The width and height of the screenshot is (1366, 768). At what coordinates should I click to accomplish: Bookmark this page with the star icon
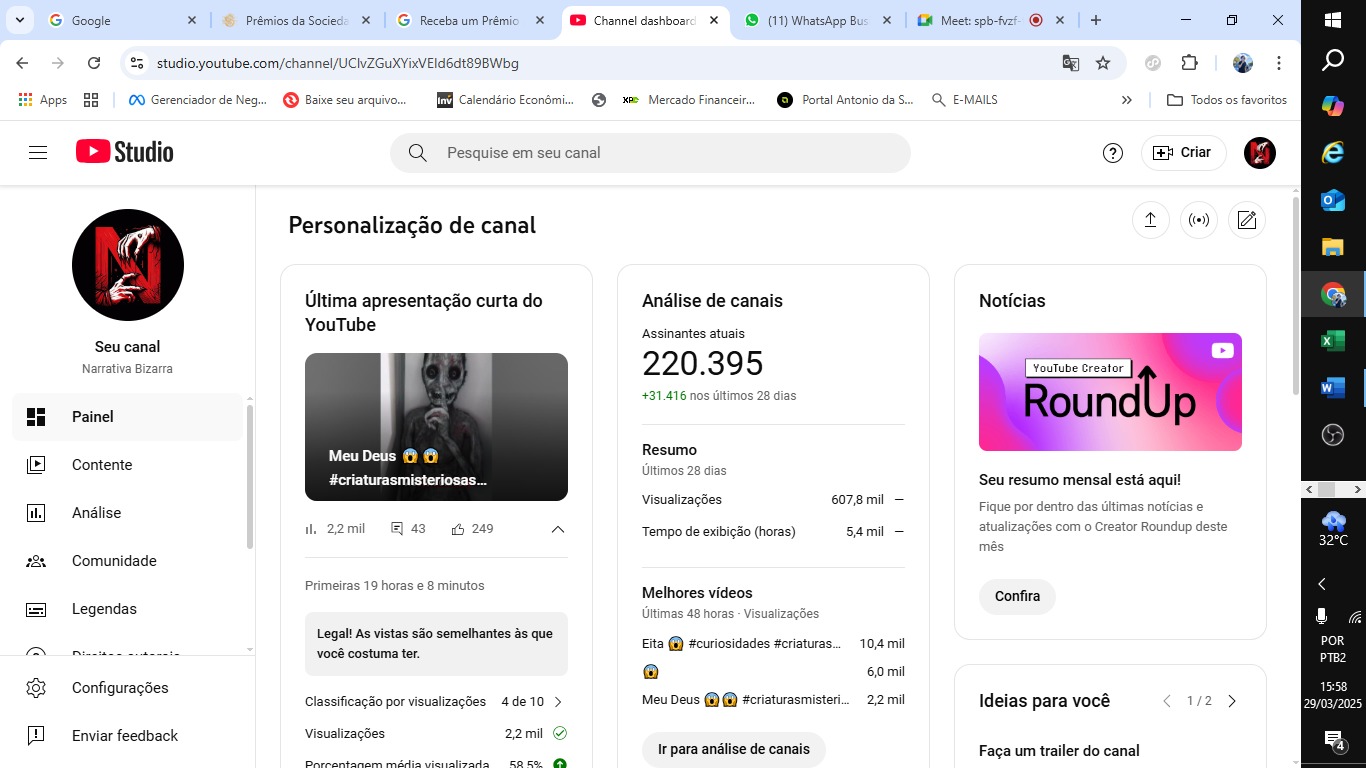coord(1103,63)
